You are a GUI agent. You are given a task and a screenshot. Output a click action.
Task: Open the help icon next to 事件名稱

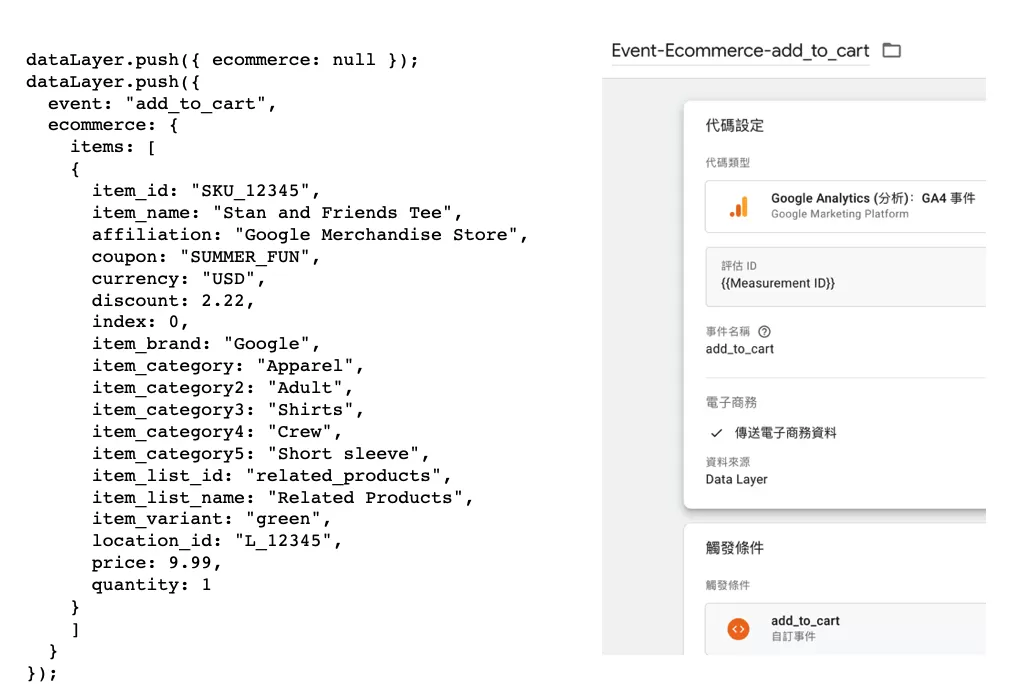pos(764,331)
